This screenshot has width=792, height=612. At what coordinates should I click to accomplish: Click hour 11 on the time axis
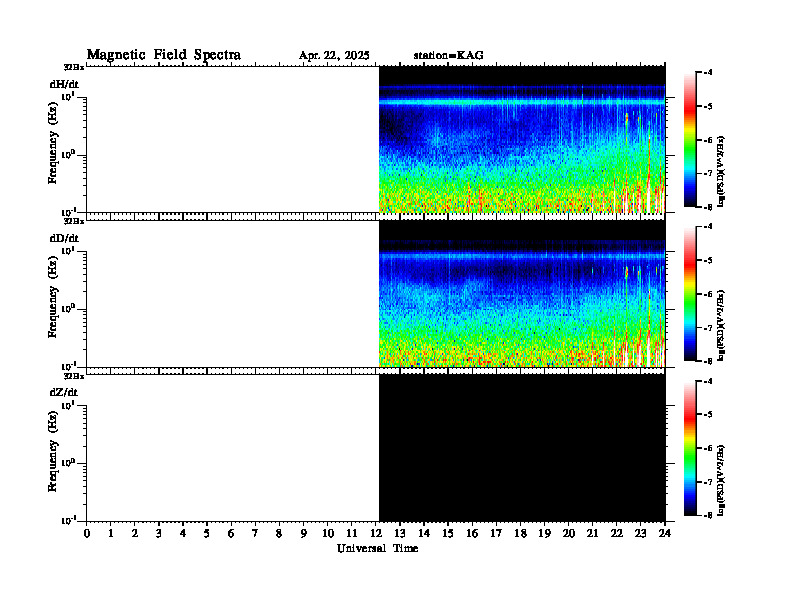(x=352, y=534)
